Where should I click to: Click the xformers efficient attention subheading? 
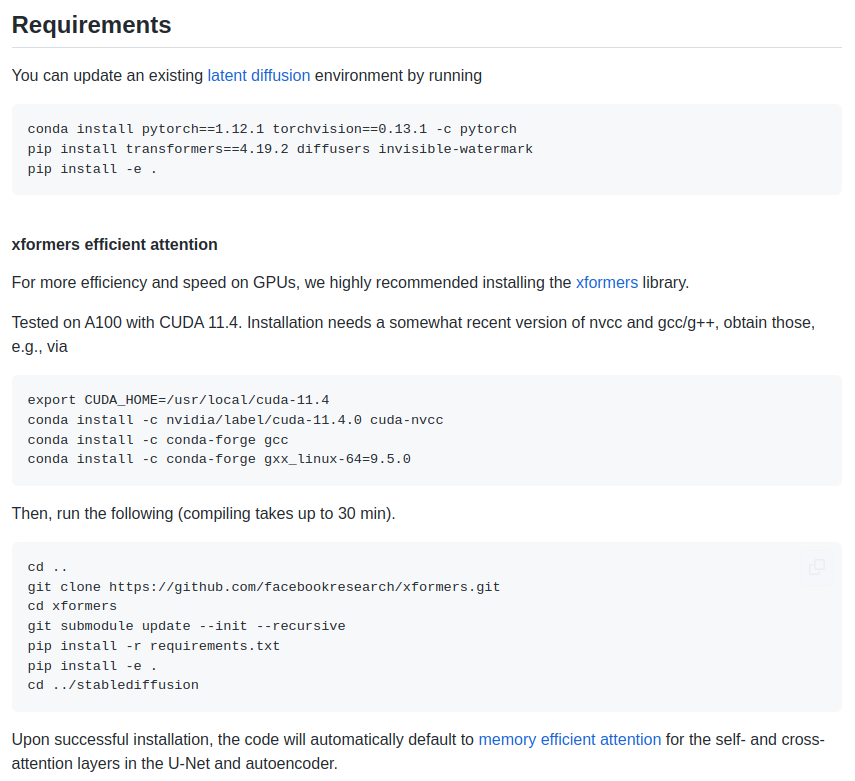115,245
